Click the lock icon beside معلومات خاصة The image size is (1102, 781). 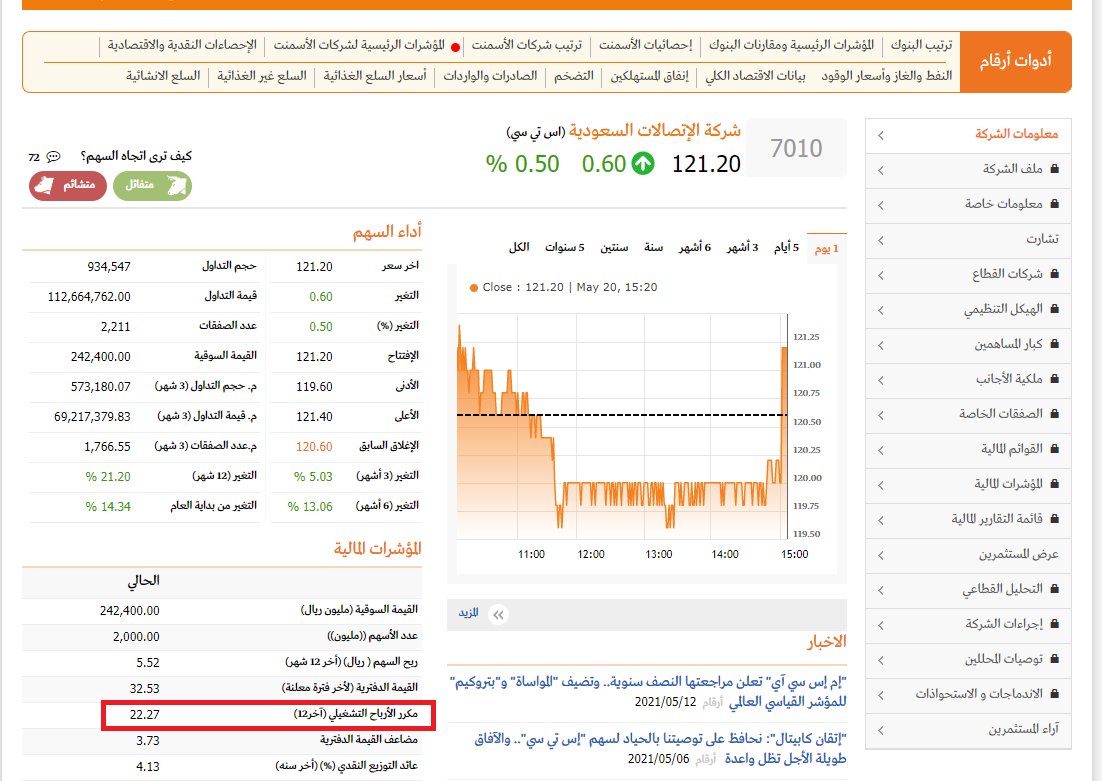[x=1054, y=204]
